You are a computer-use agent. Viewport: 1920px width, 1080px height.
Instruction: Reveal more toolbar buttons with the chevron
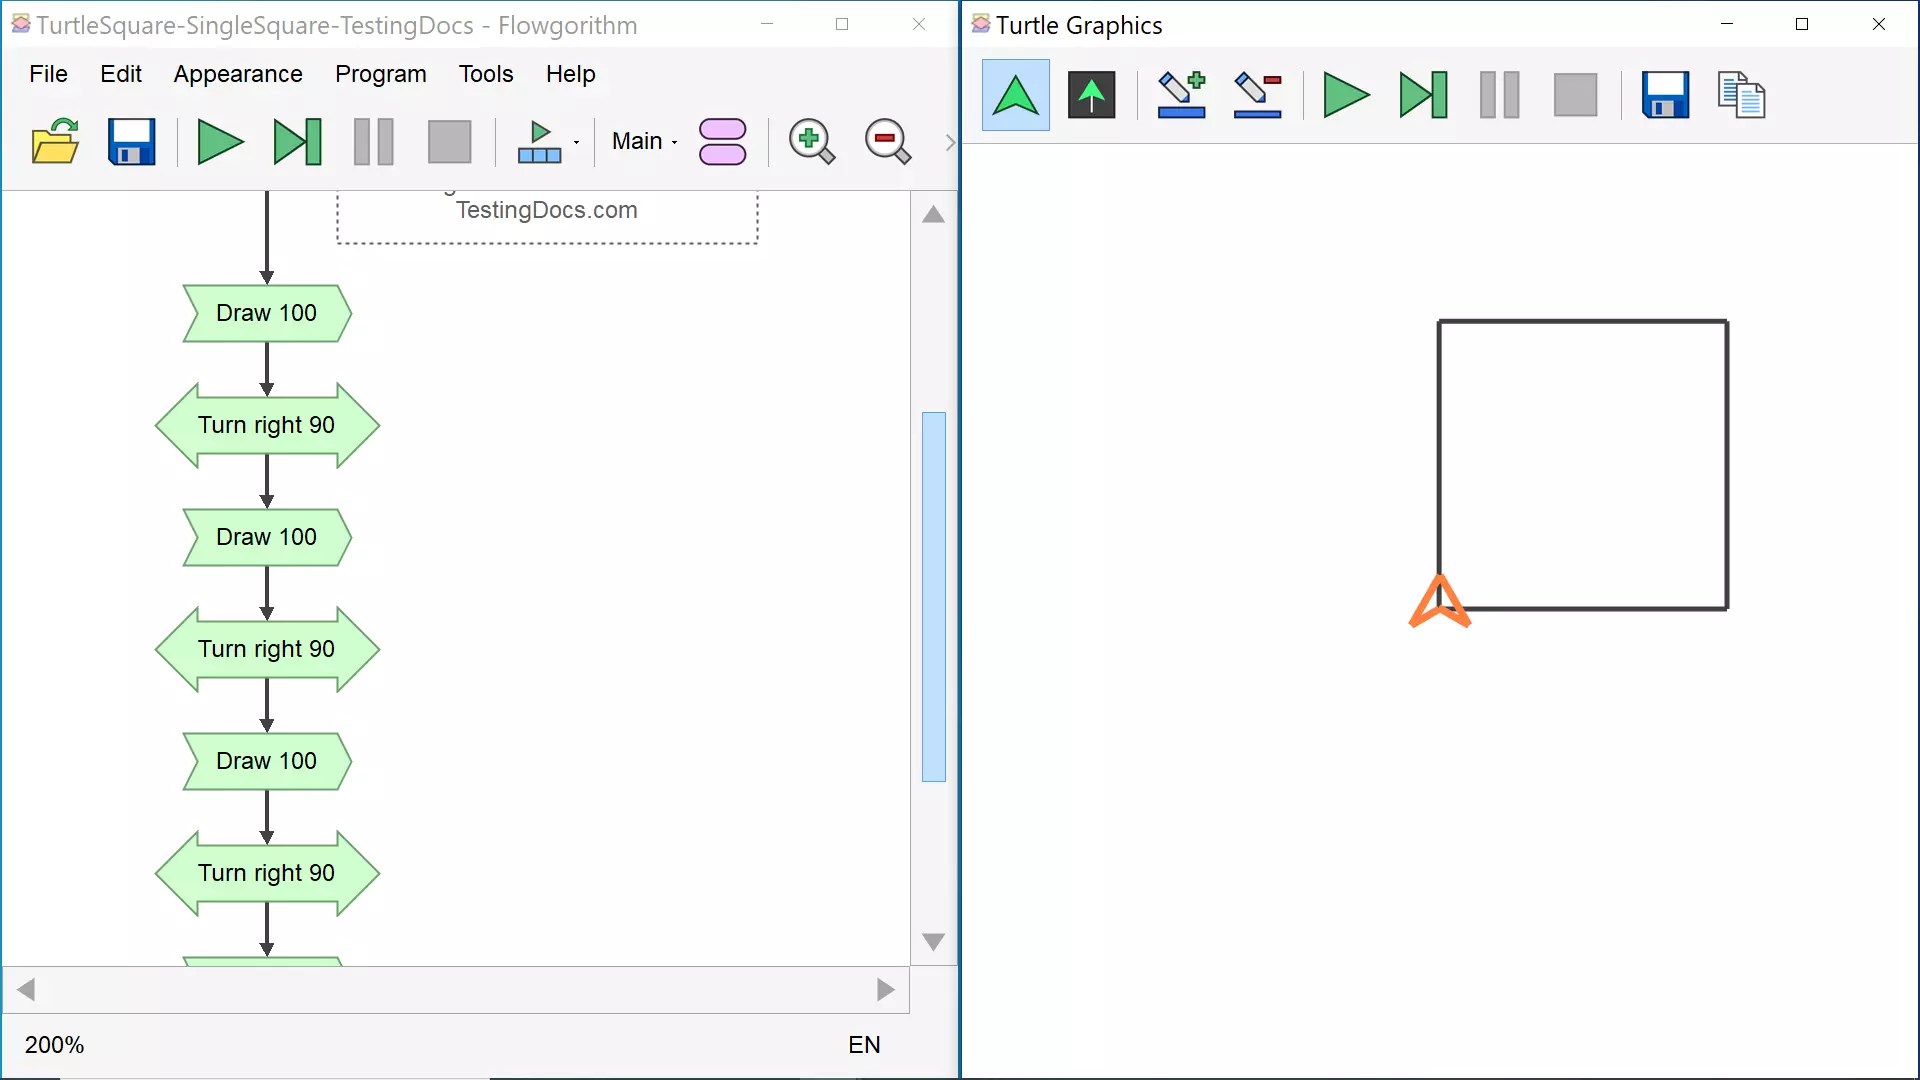click(949, 141)
